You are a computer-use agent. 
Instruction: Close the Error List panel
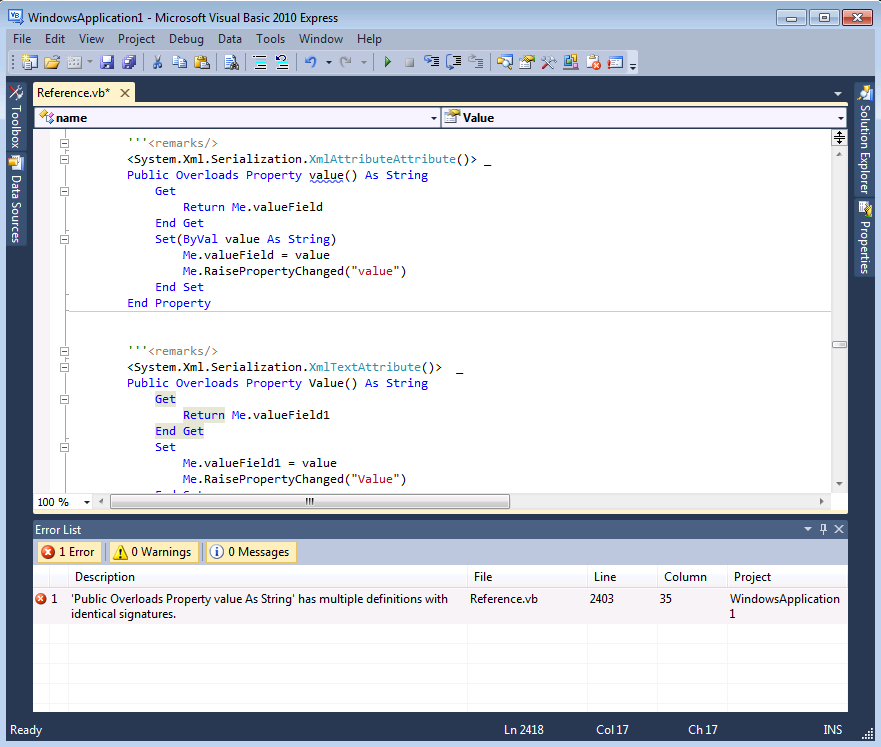pyautogui.click(x=839, y=529)
